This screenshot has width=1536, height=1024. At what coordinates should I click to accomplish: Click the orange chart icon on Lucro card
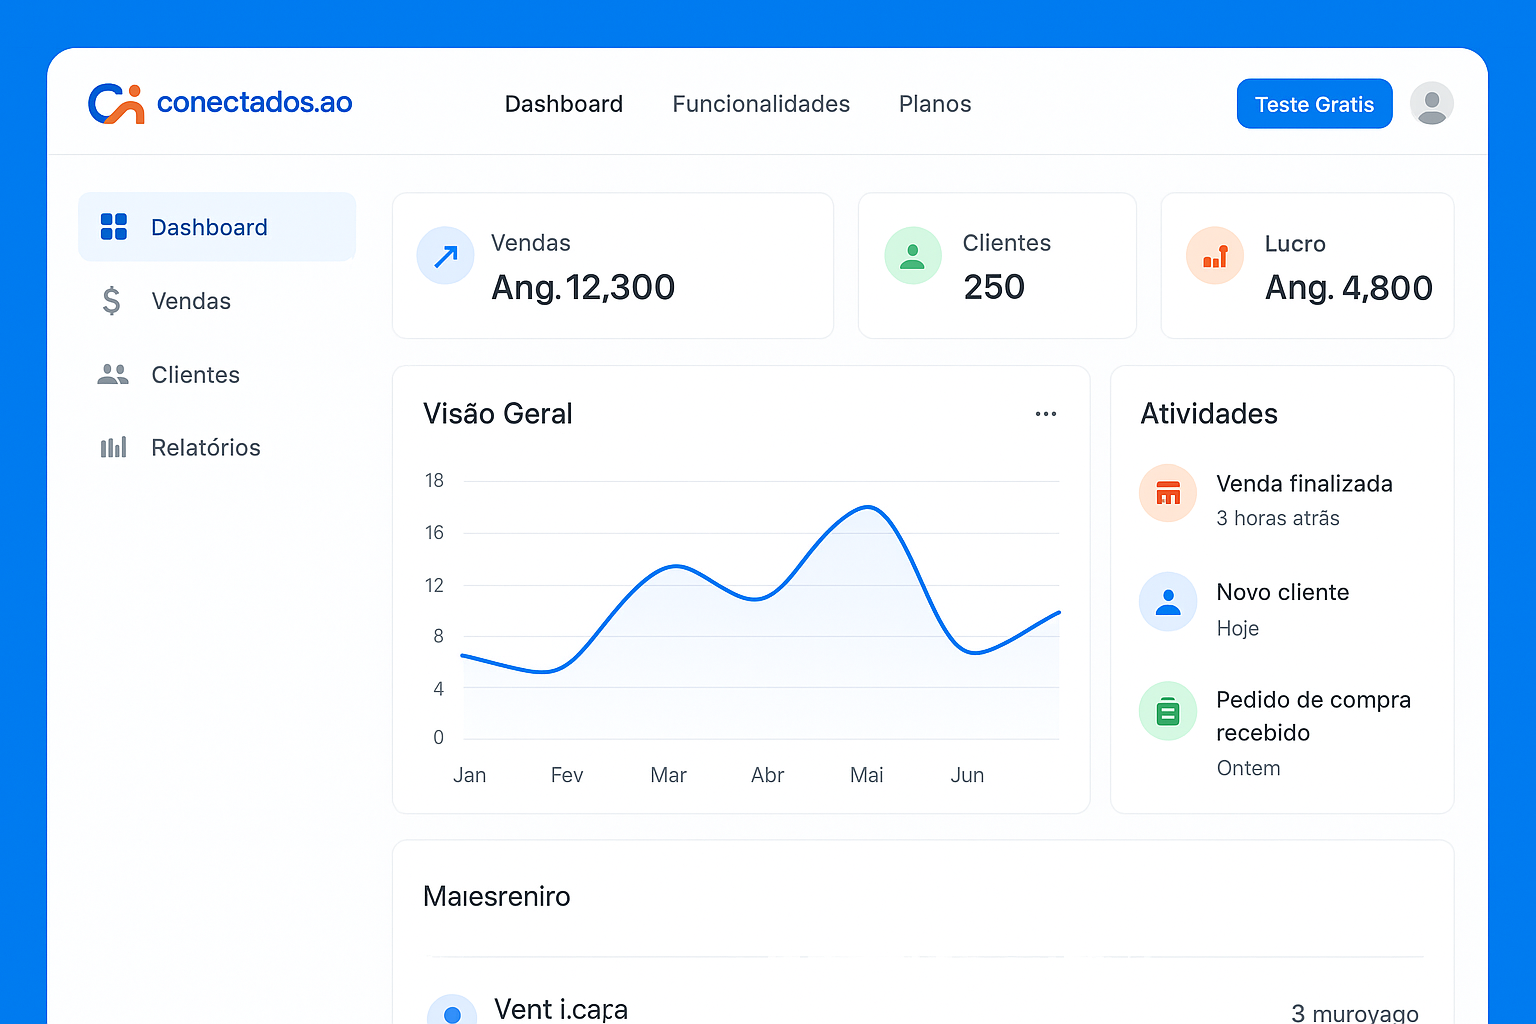[1215, 256]
